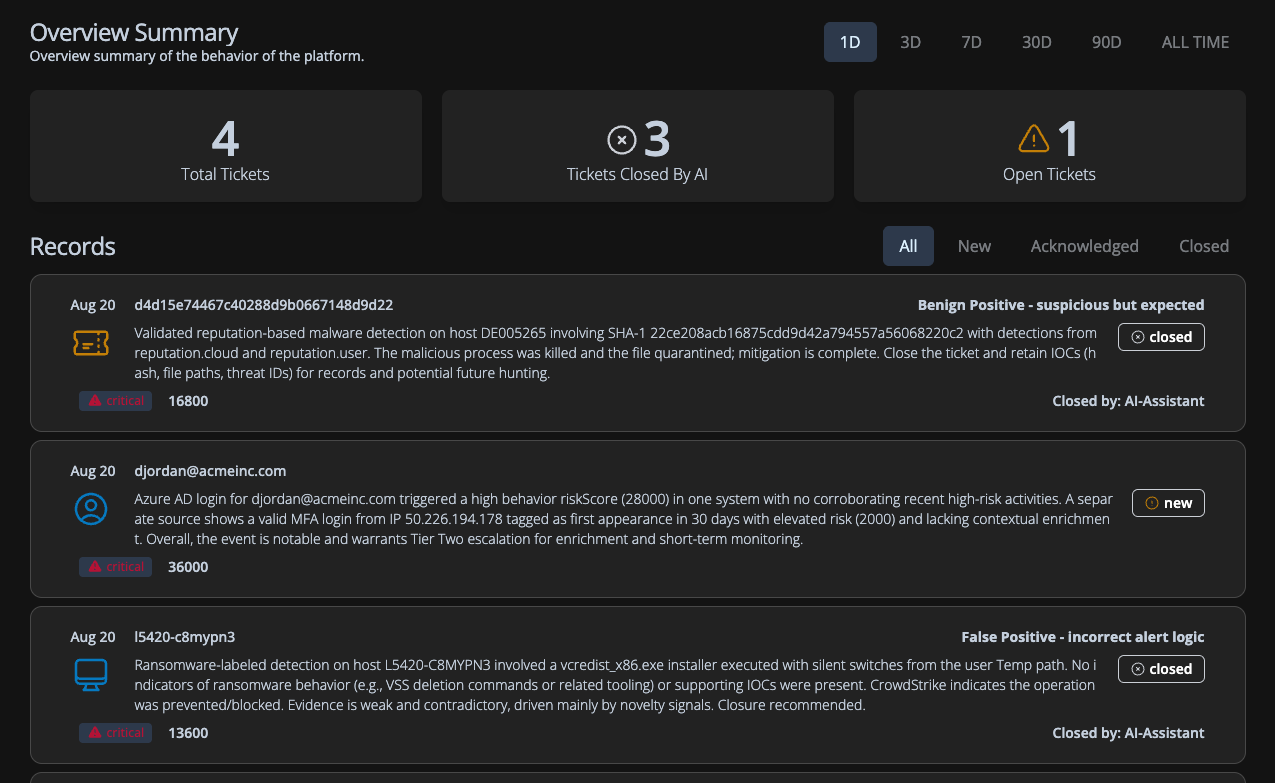Image resolution: width=1275 pixels, height=783 pixels.
Task: Filter records by Closed
Action: pyautogui.click(x=1203, y=245)
